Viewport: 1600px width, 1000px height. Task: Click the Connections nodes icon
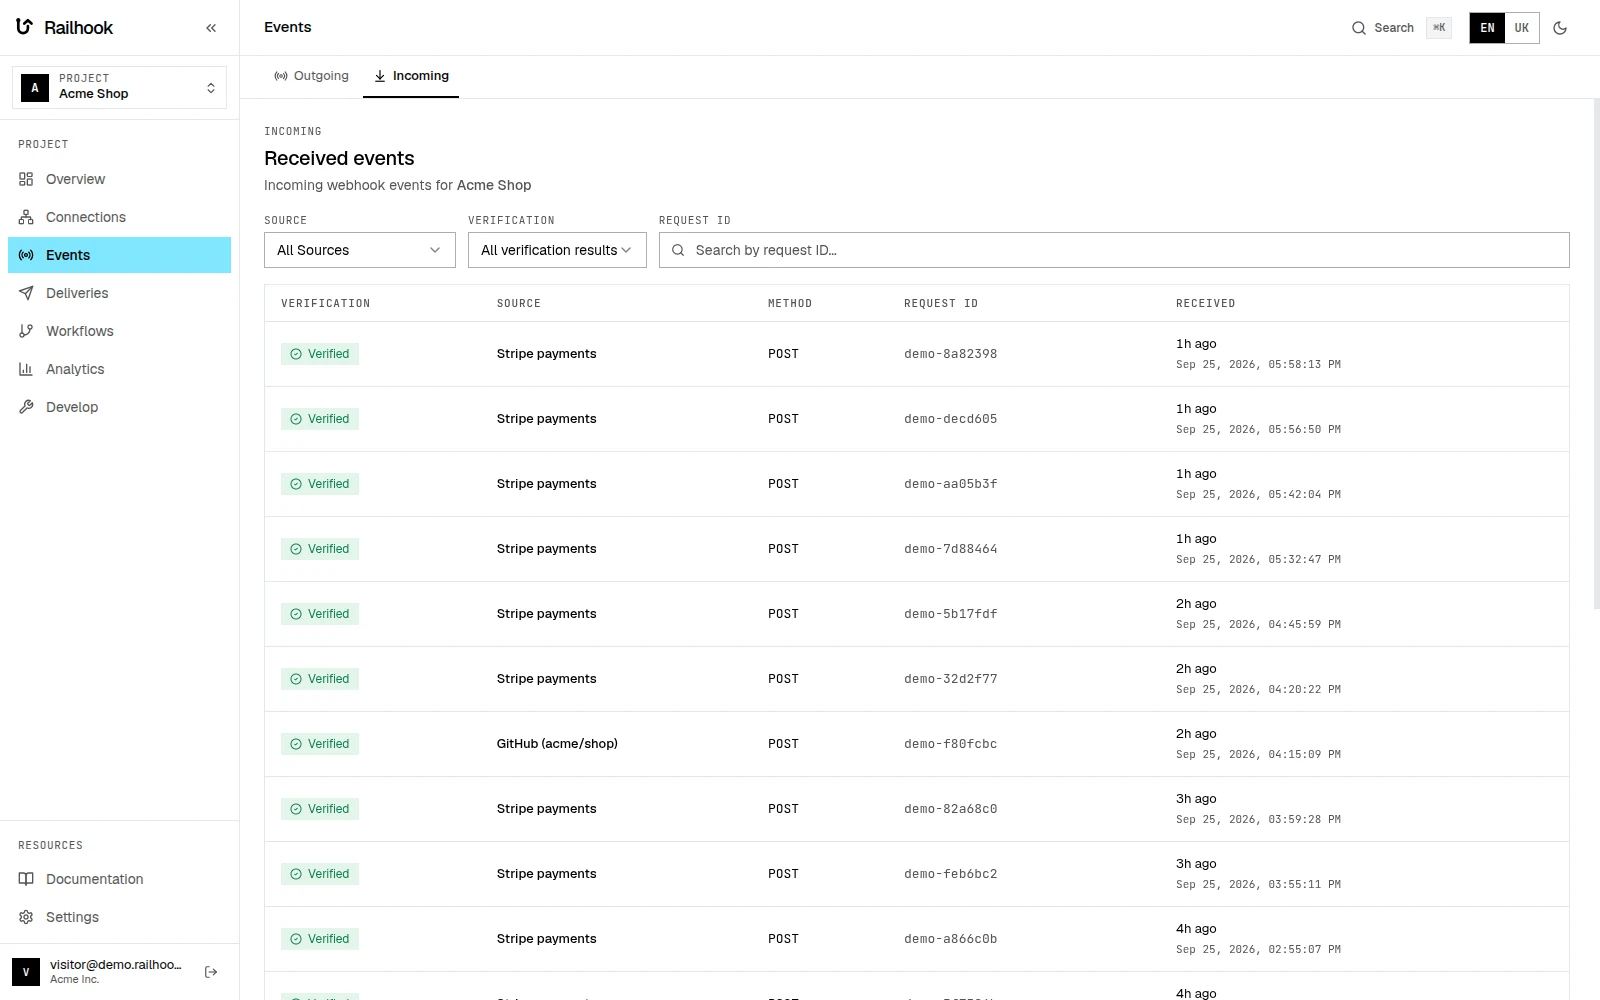[26, 217]
